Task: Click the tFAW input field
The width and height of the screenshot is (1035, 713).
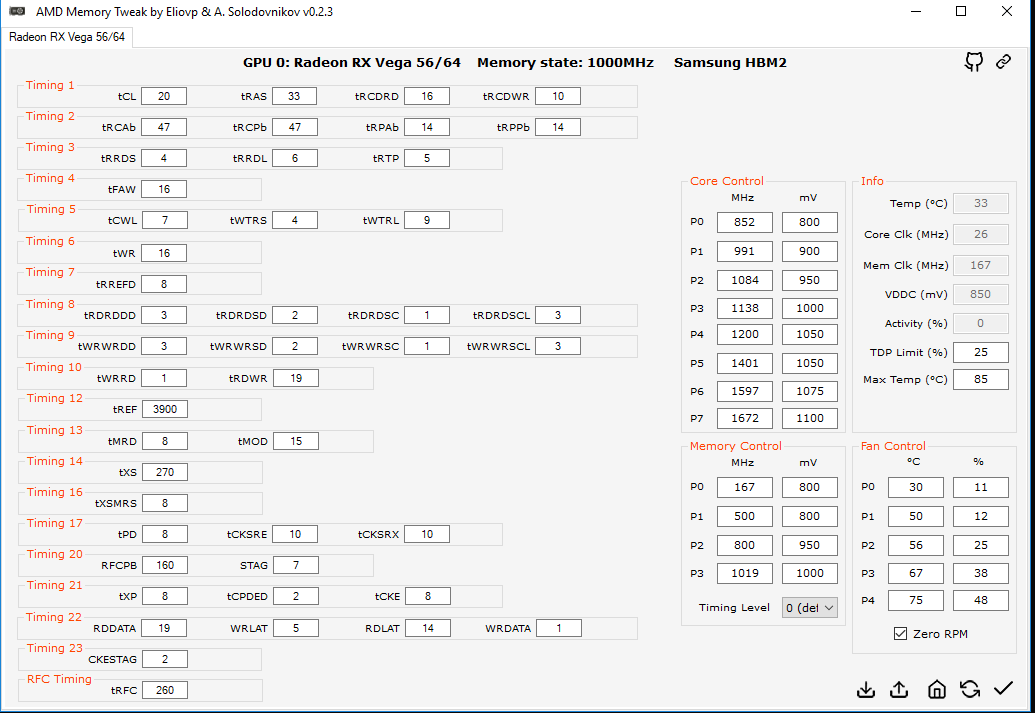Action: [x=164, y=189]
